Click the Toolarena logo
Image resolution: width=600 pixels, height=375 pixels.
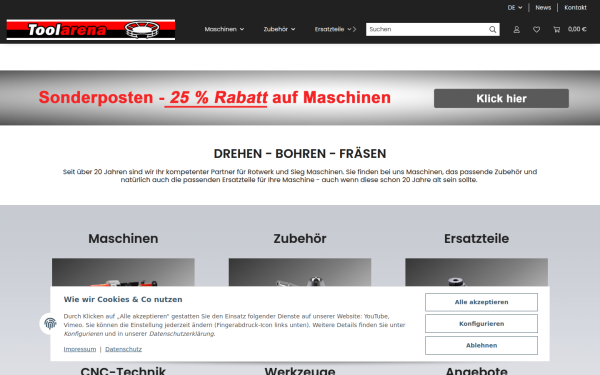[91, 29]
